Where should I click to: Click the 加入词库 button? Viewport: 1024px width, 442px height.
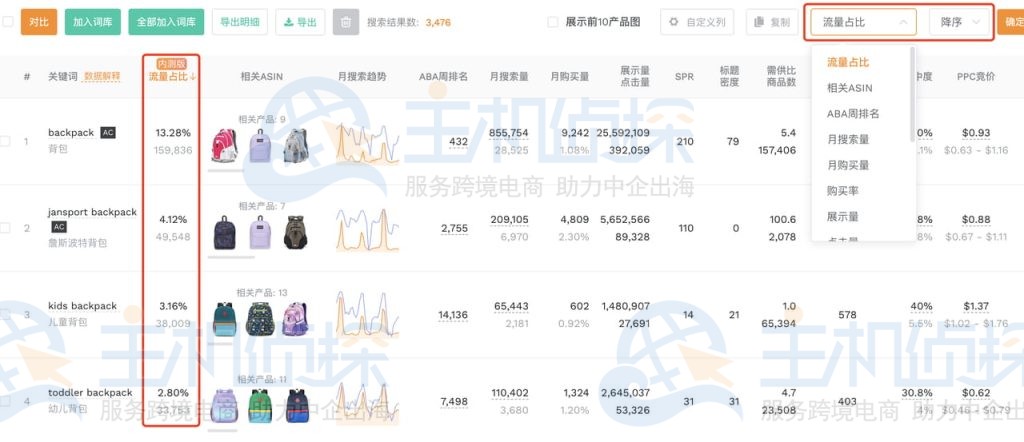[93, 22]
